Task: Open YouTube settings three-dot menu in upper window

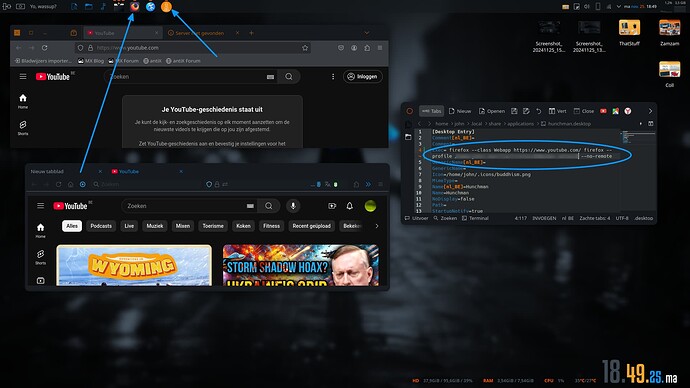Action: [x=333, y=77]
